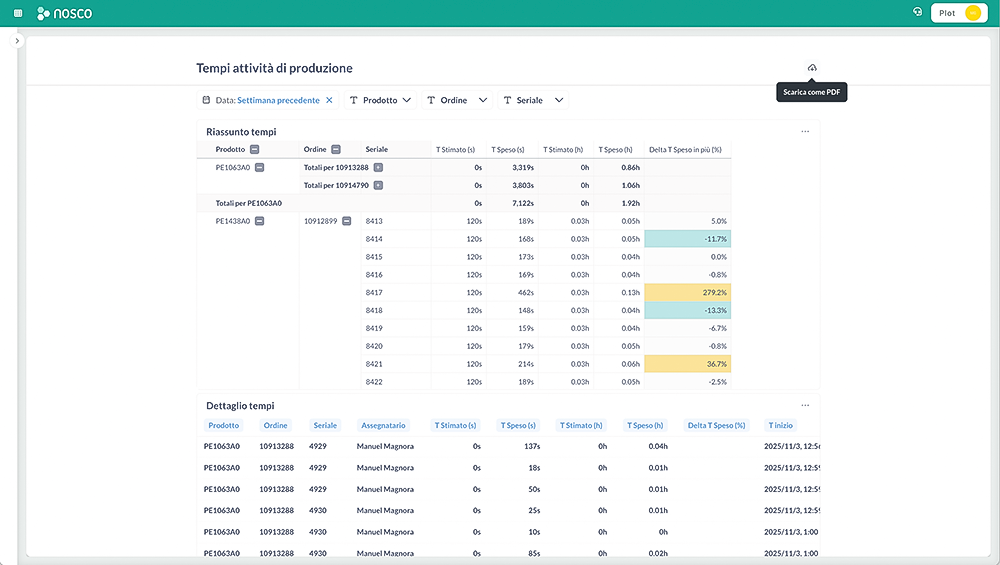Sort by Assegnatario column header
This screenshot has width=1000, height=565.
click(383, 425)
